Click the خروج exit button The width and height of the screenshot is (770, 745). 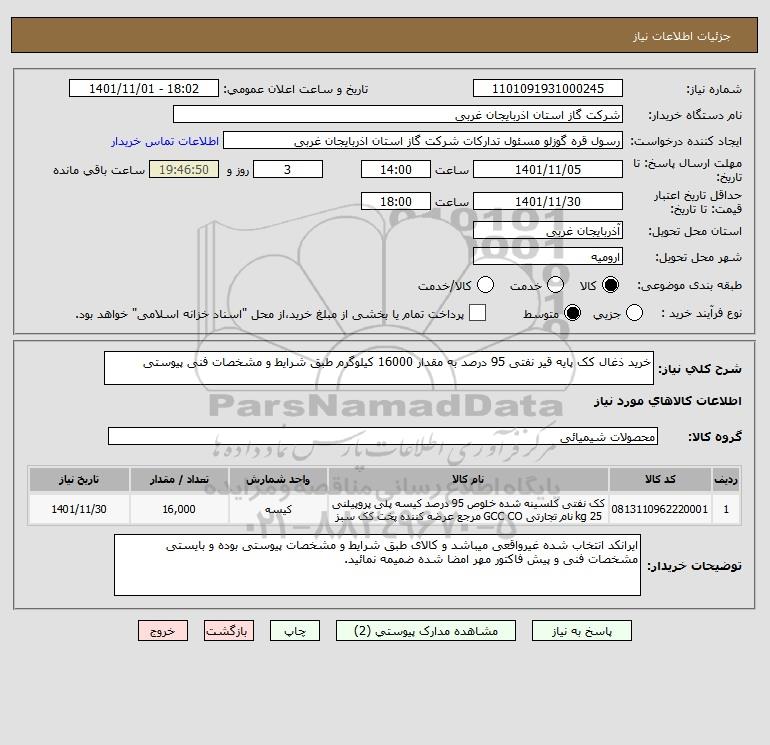(163, 631)
